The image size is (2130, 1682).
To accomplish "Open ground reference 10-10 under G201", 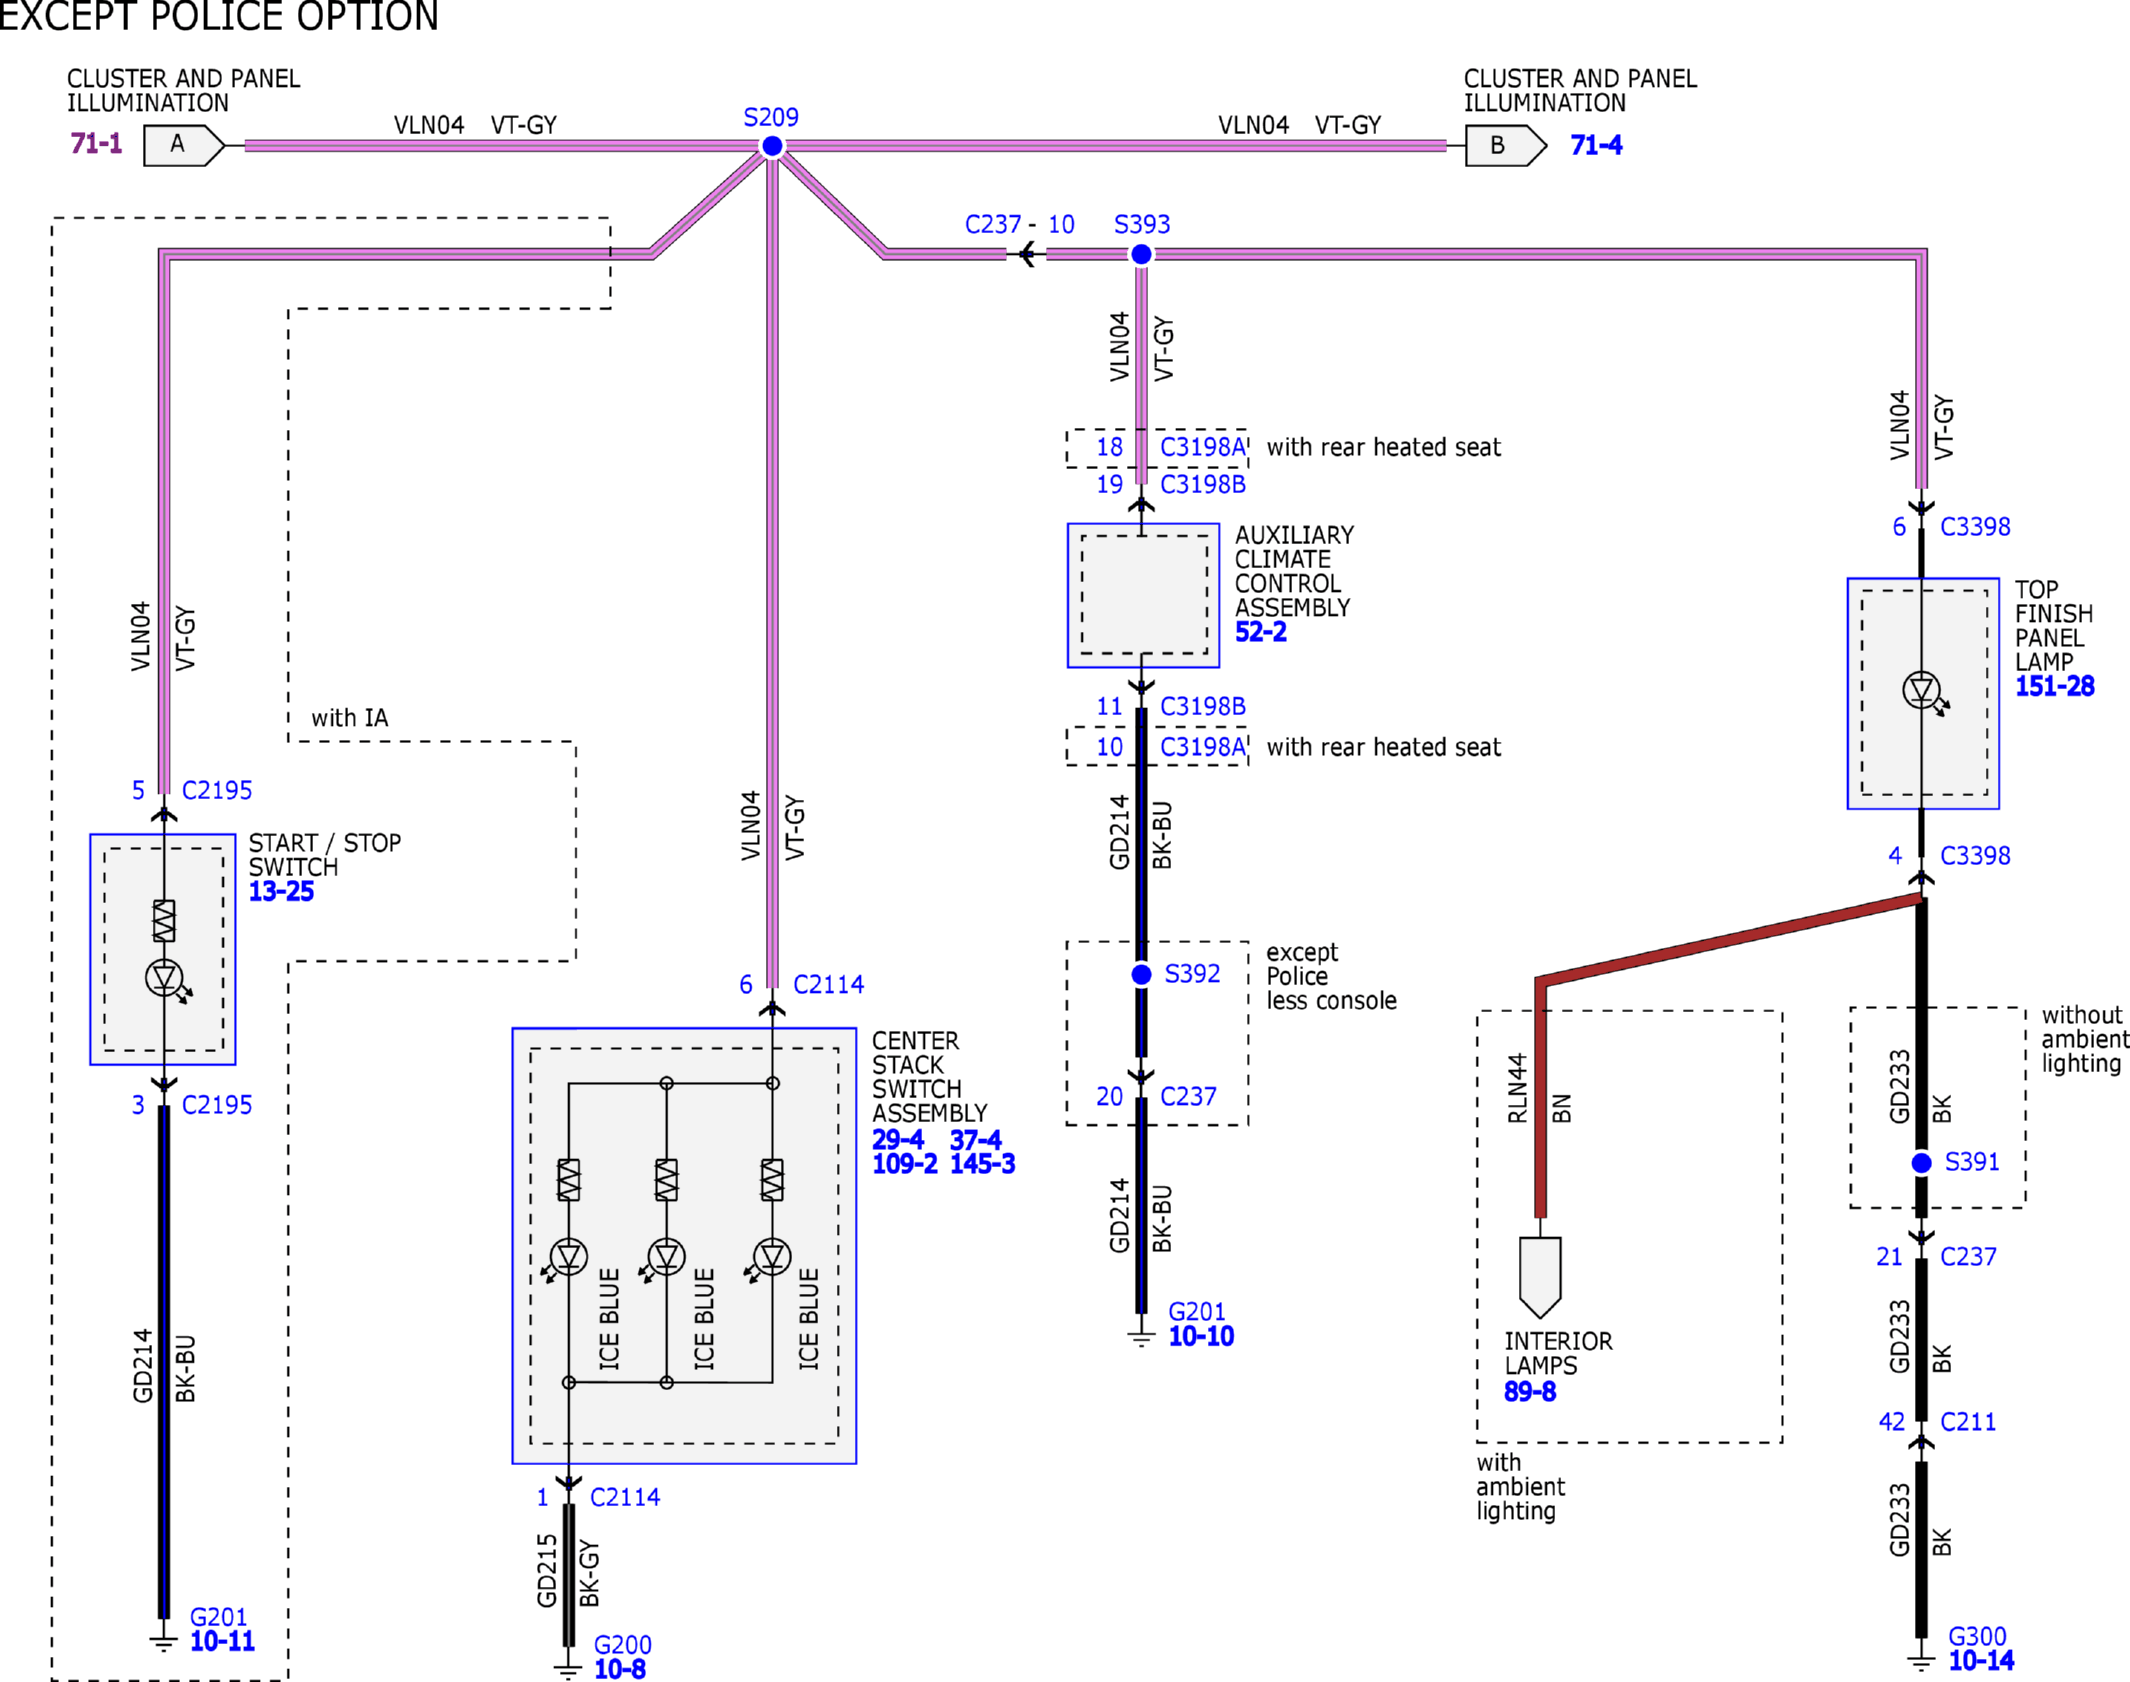I will tap(1201, 1337).
